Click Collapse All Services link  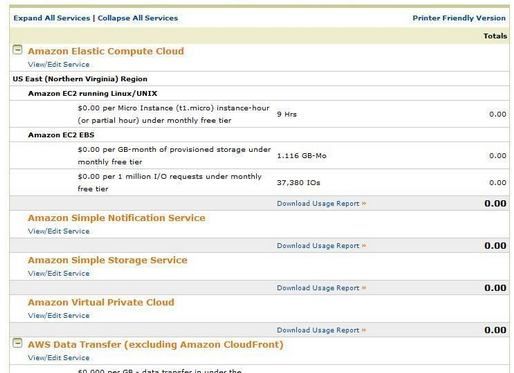point(138,18)
